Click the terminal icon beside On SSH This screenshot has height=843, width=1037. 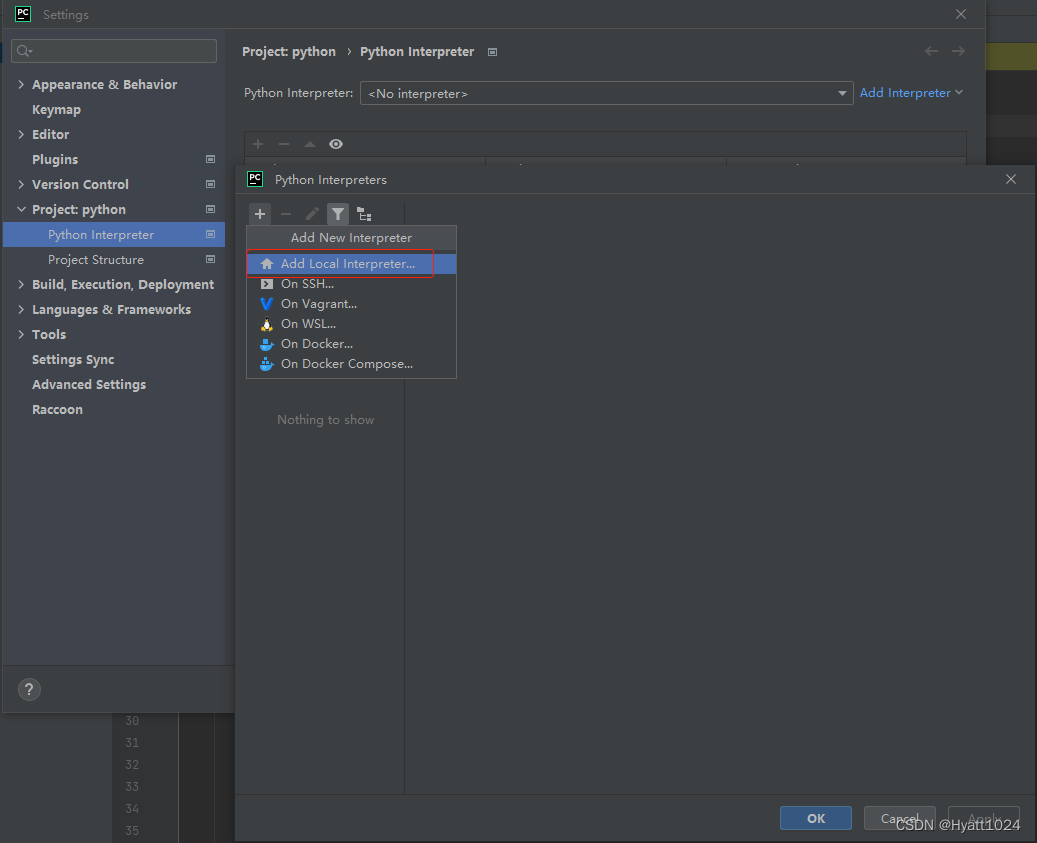(x=267, y=284)
